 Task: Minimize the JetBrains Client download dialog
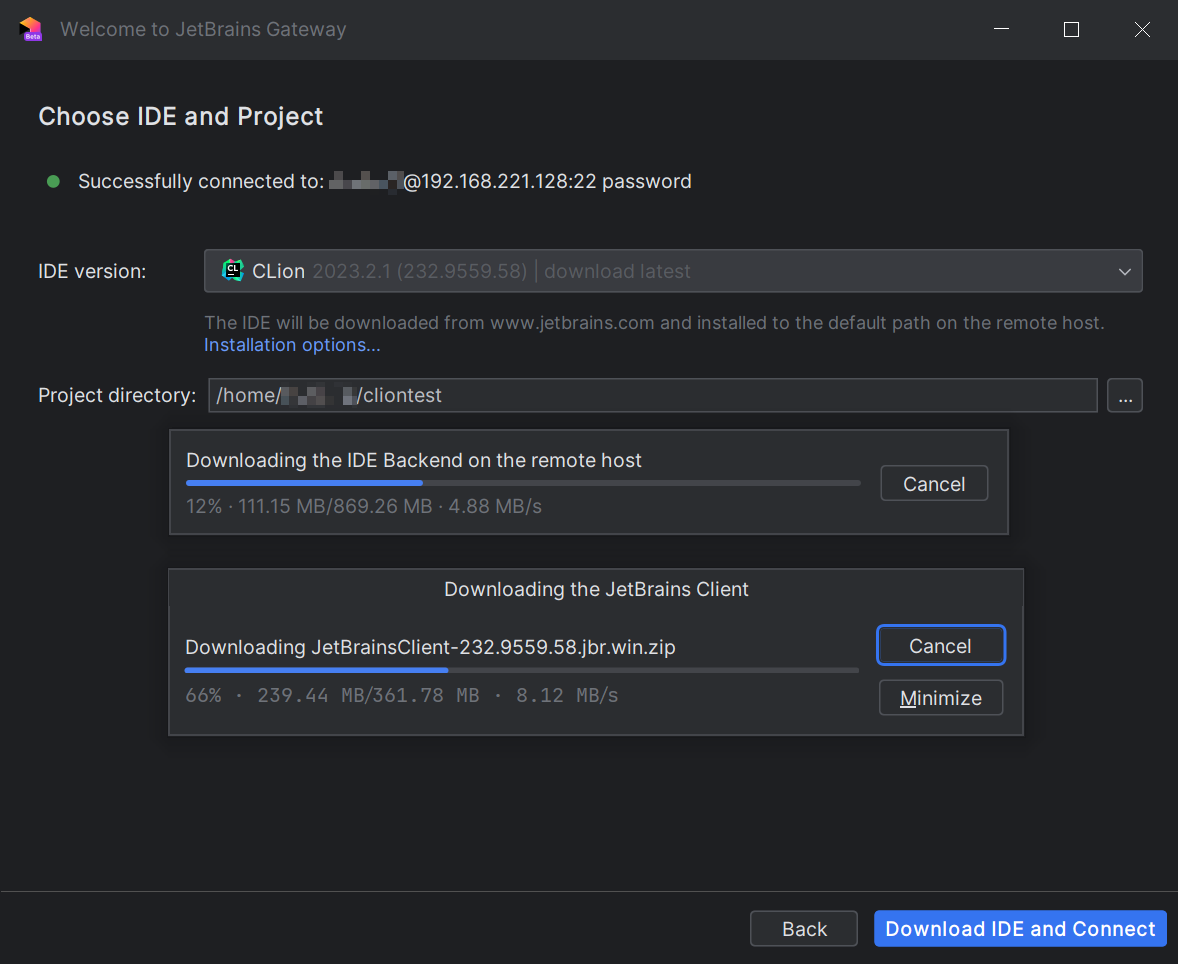click(940, 698)
